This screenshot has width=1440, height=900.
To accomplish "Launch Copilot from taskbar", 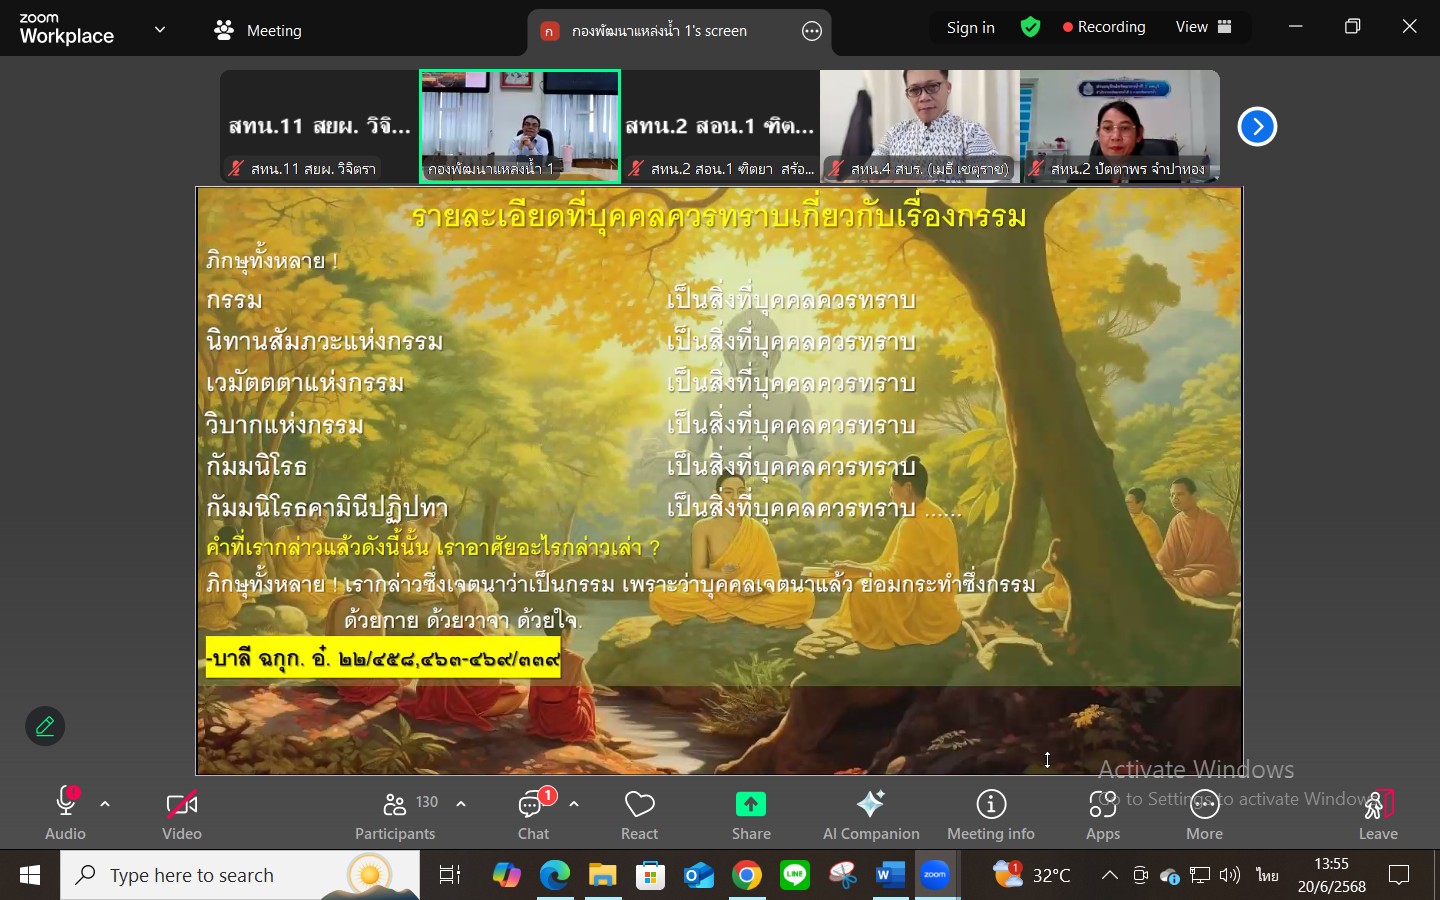I will click(x=506, y=876).
